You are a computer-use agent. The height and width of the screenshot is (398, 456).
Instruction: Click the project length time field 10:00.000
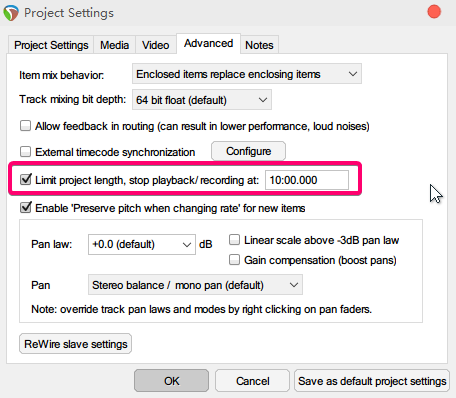pos(307,180)
